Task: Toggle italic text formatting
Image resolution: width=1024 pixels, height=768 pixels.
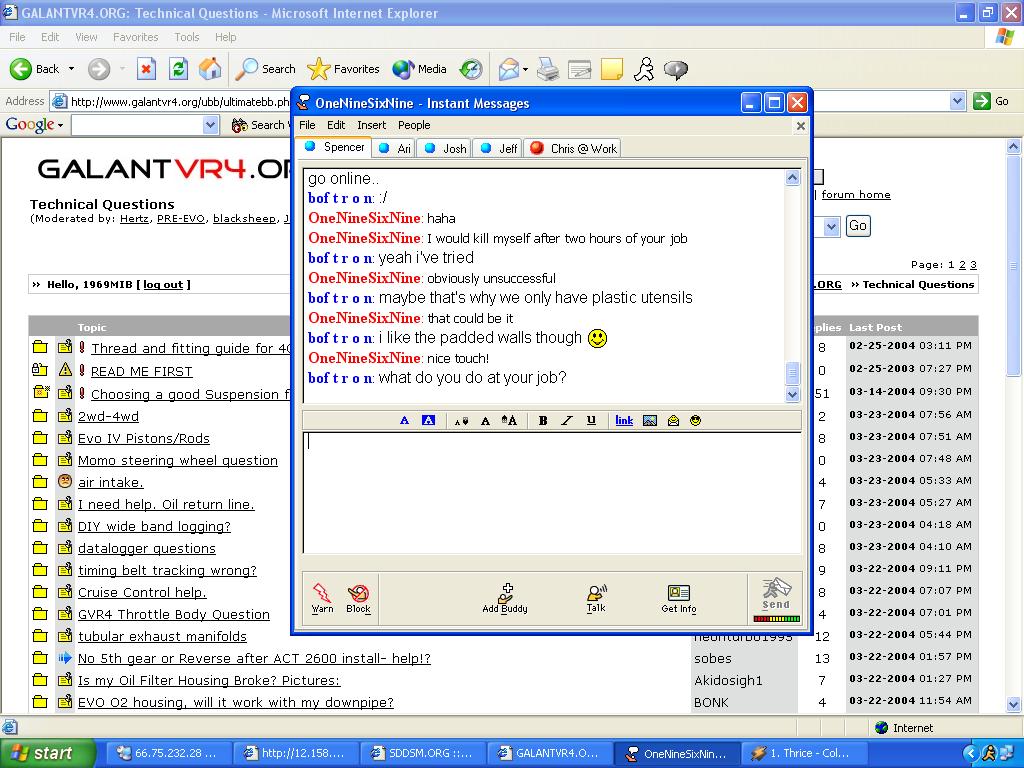Action: (567, 421)
